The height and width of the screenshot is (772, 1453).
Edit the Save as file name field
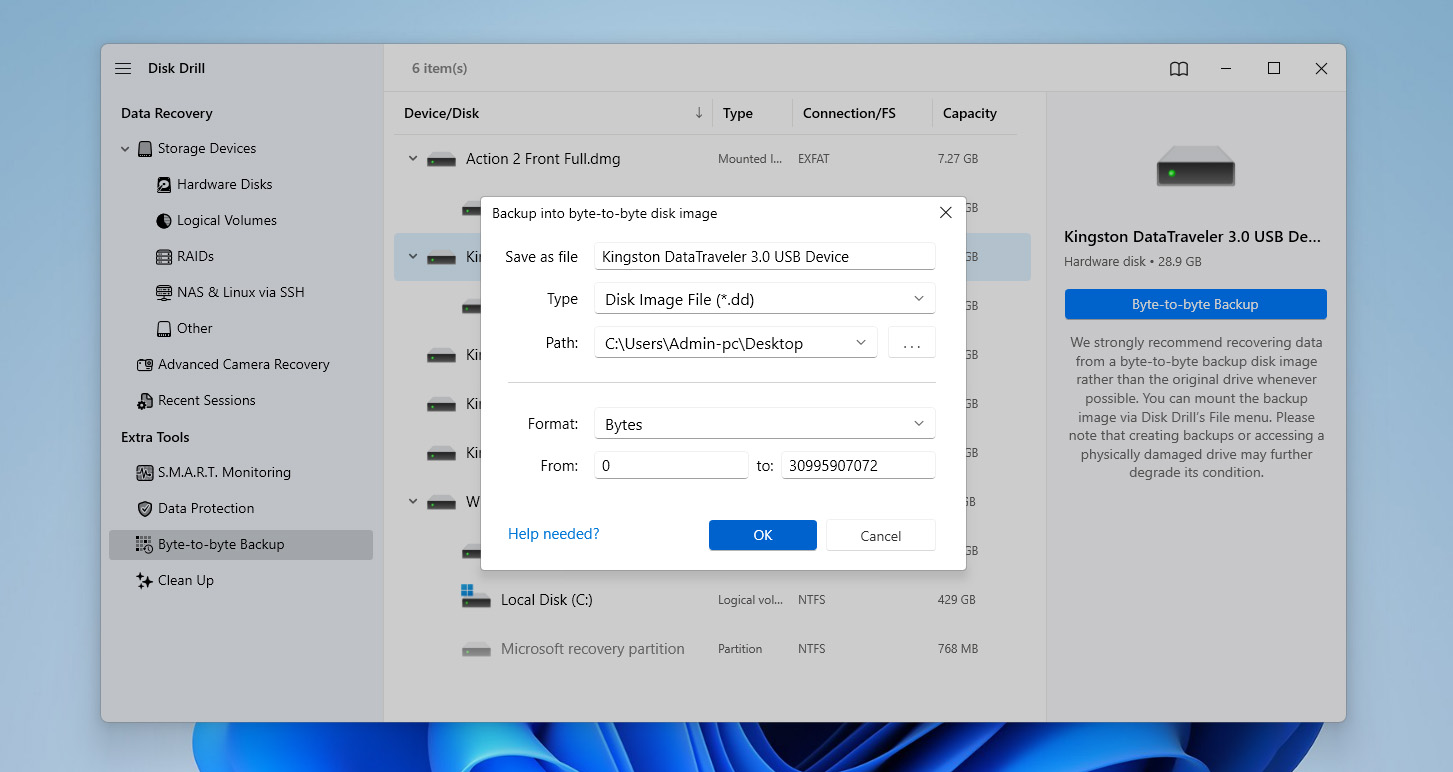click(764, 256)
